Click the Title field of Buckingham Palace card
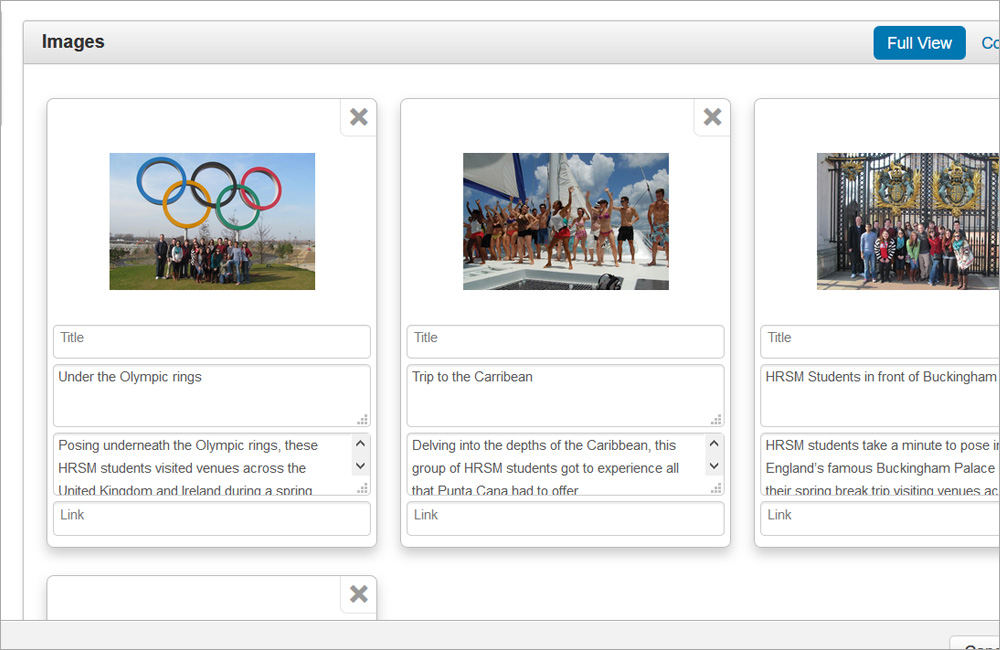The height and width of the screenshot is (650, 1000). pyautogui.click(x=880, y=341)
